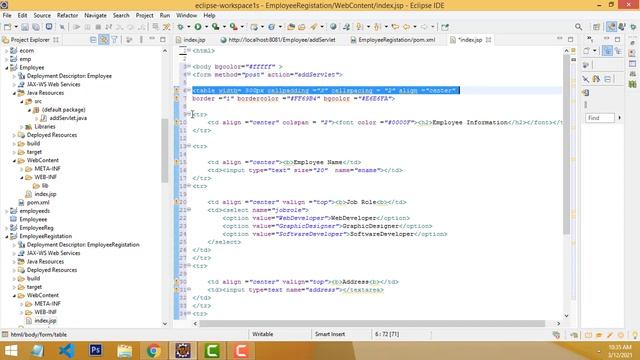Image resolution: width=640 pixels, height=360 pixels.
Task: Open the File menu
Action: 7,15
